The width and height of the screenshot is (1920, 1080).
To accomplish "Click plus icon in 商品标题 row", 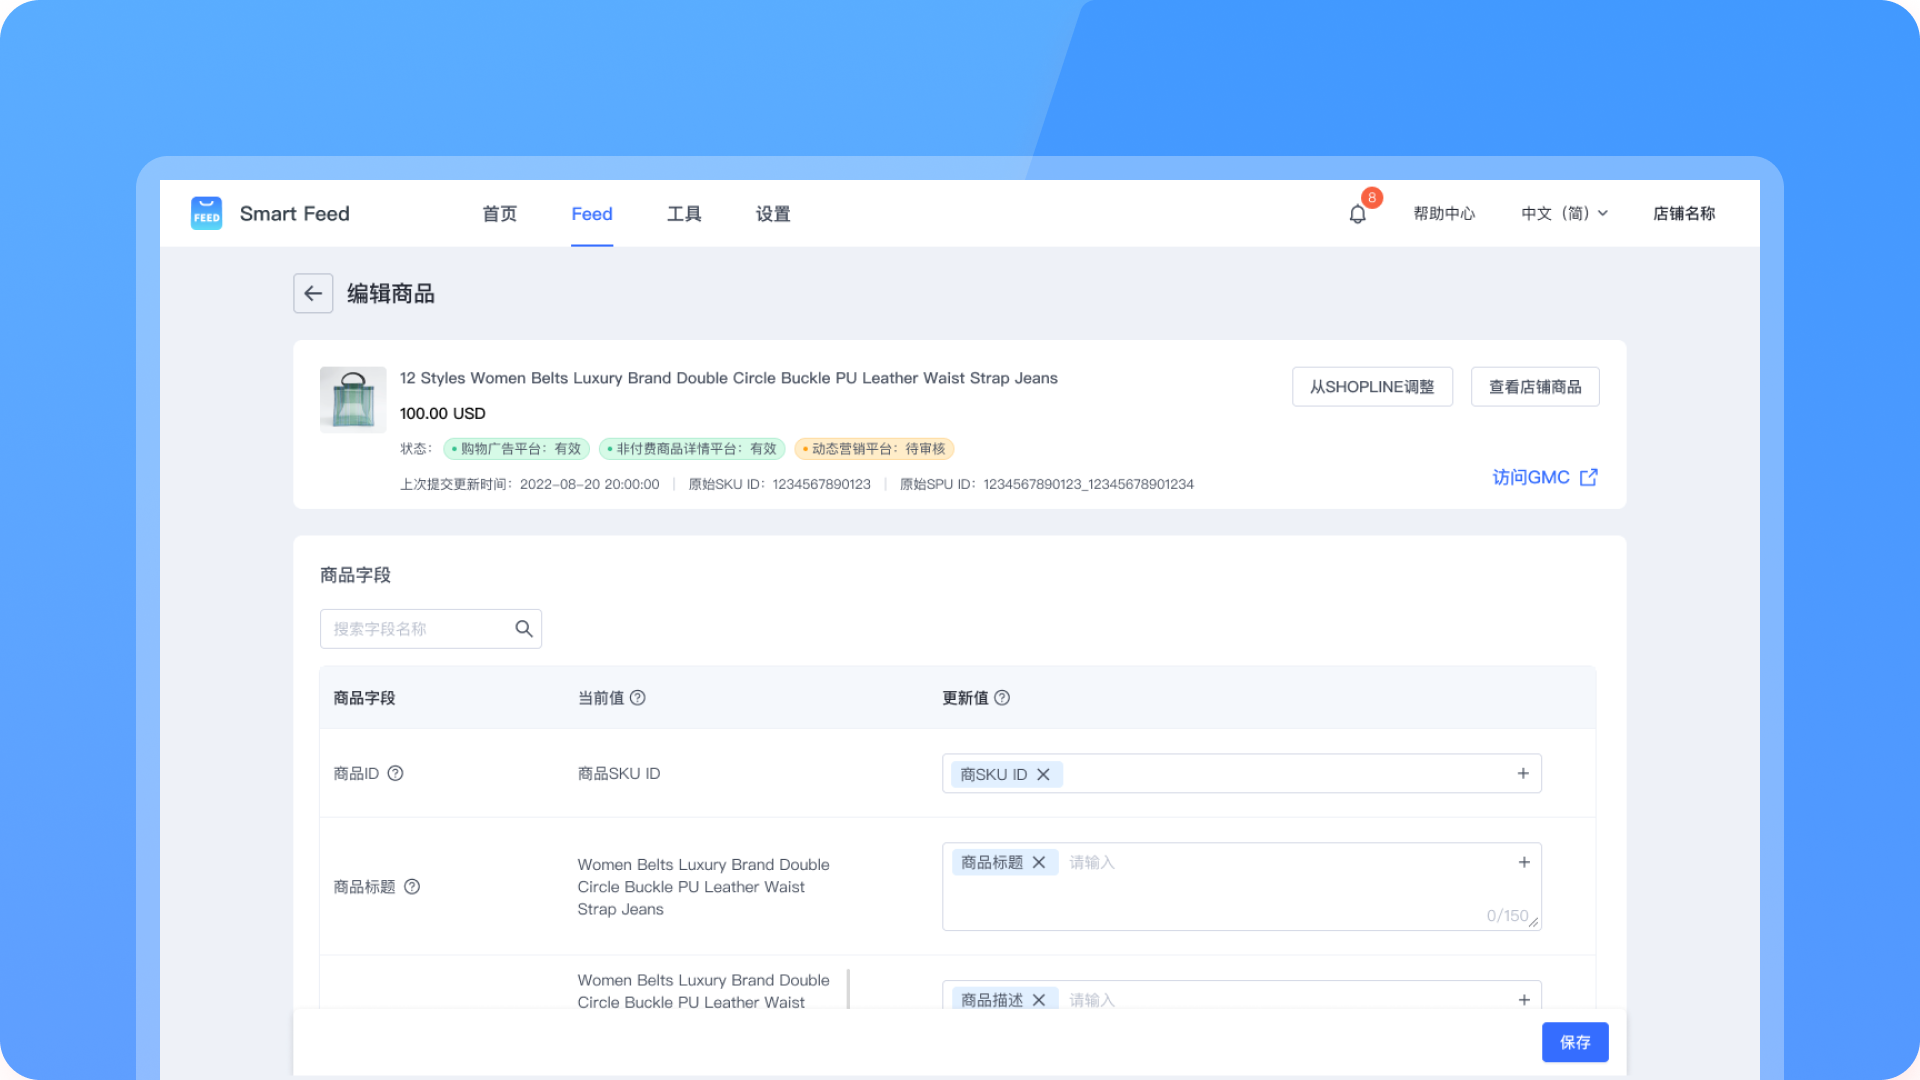I will 1524,862.
